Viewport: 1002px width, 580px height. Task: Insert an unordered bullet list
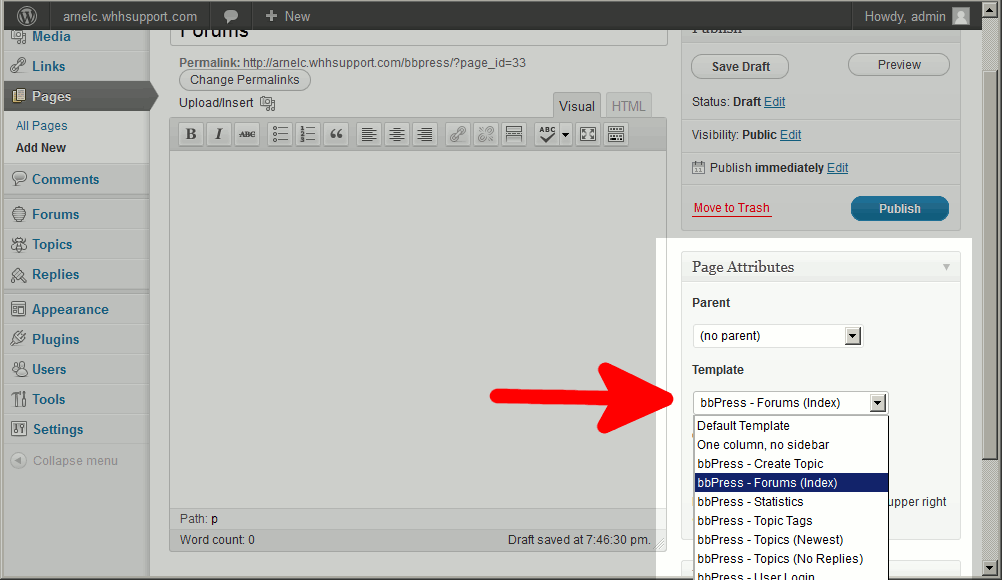click(280, 135)
